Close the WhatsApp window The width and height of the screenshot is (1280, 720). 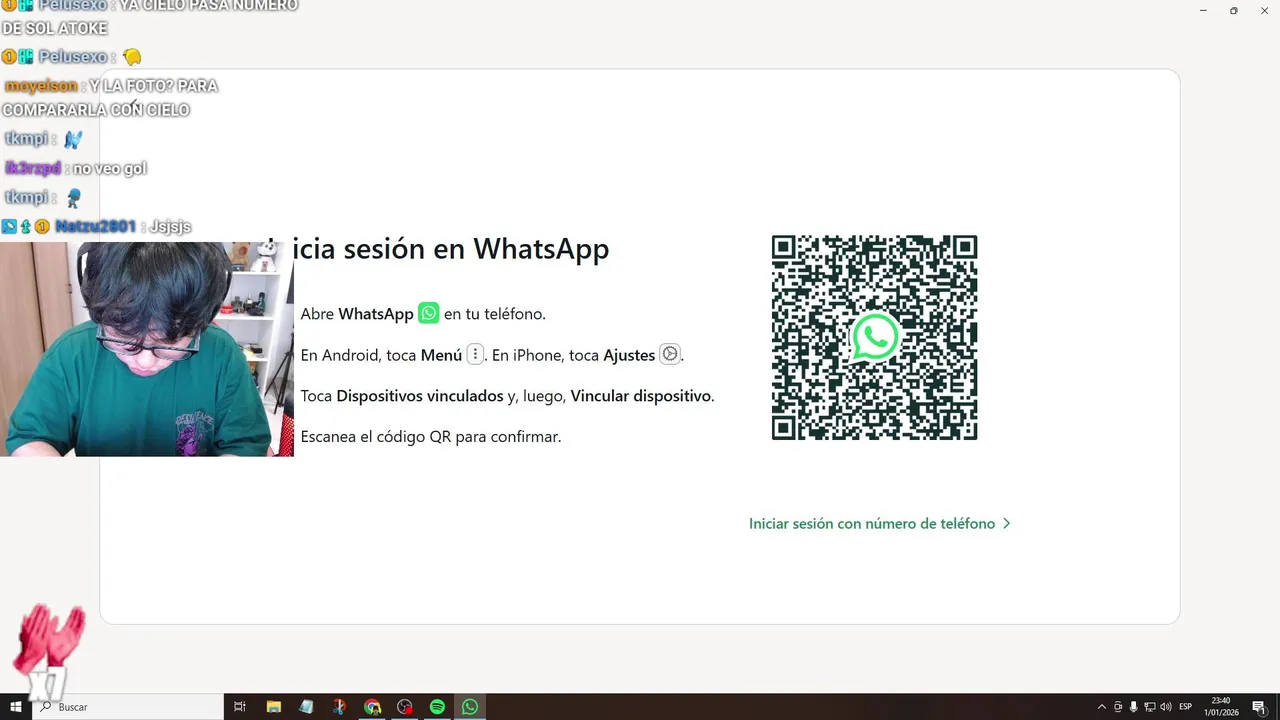pyautogui.click(x=1264, y=10)
